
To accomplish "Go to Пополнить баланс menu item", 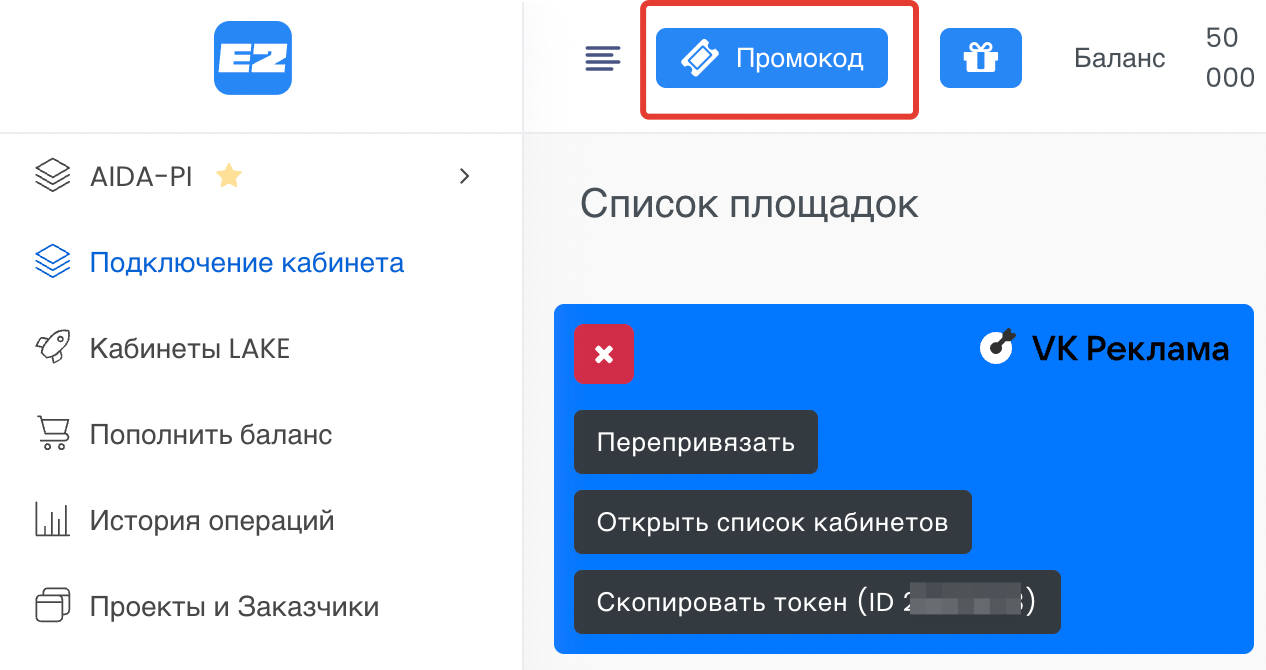I will pos(210,435).
